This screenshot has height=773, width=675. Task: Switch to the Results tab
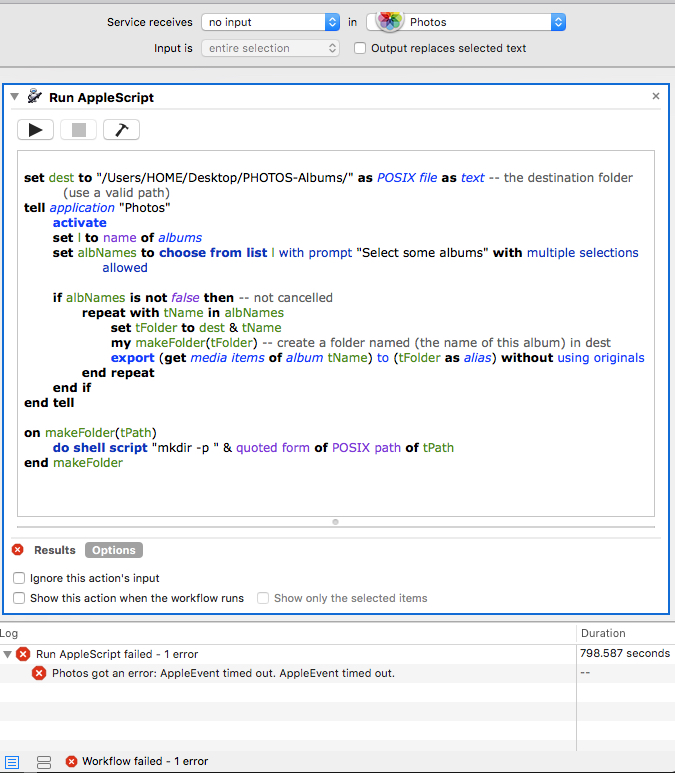[54, 550]
